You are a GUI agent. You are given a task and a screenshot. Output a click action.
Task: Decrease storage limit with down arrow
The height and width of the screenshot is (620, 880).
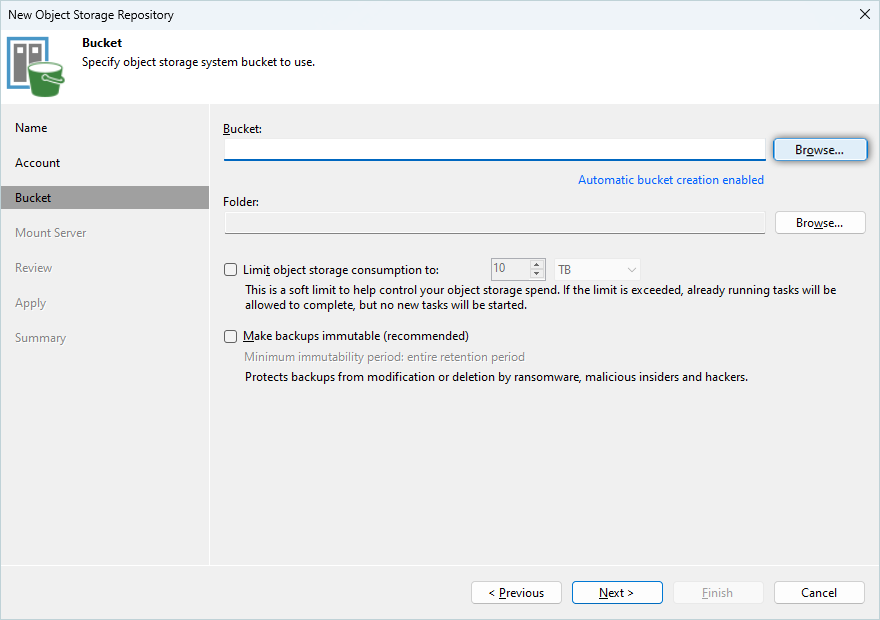click(537, 275)
